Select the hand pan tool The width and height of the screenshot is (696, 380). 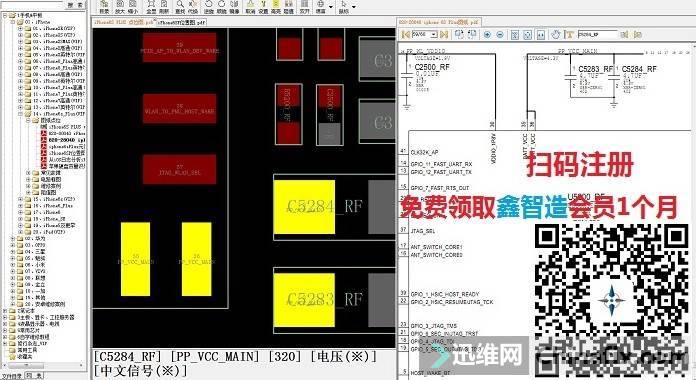pyautogui.click(x=555, y=34)
